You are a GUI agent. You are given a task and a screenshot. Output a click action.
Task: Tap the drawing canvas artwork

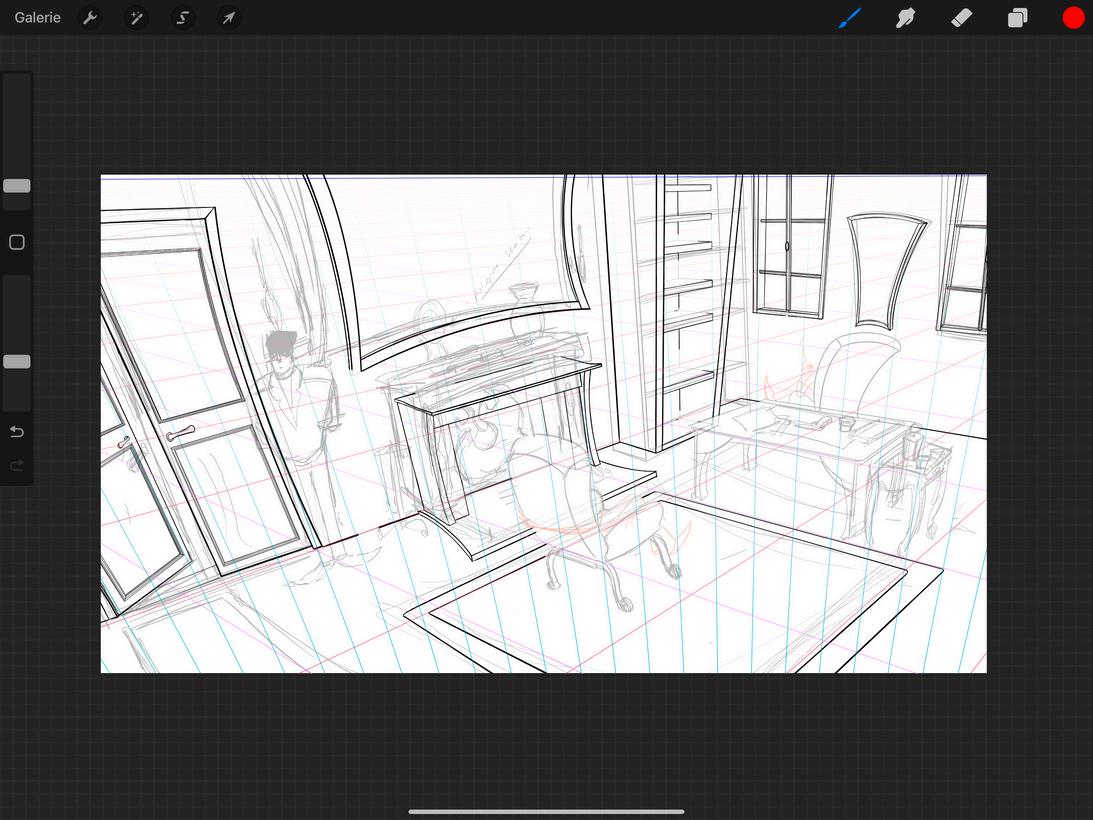(x=544, y=423)
